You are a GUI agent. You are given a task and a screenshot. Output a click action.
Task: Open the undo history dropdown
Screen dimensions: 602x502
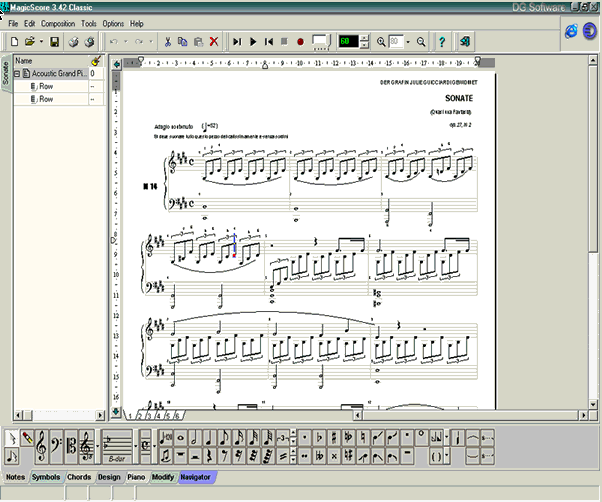pyautogui.click(x=126, y=41)
